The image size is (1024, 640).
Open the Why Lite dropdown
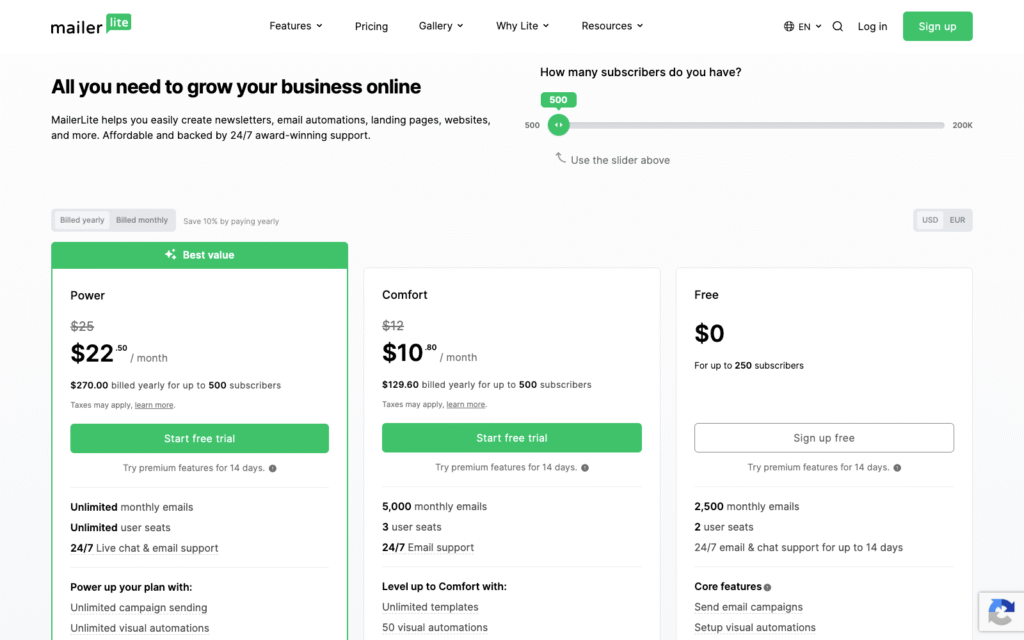(522, 26)
